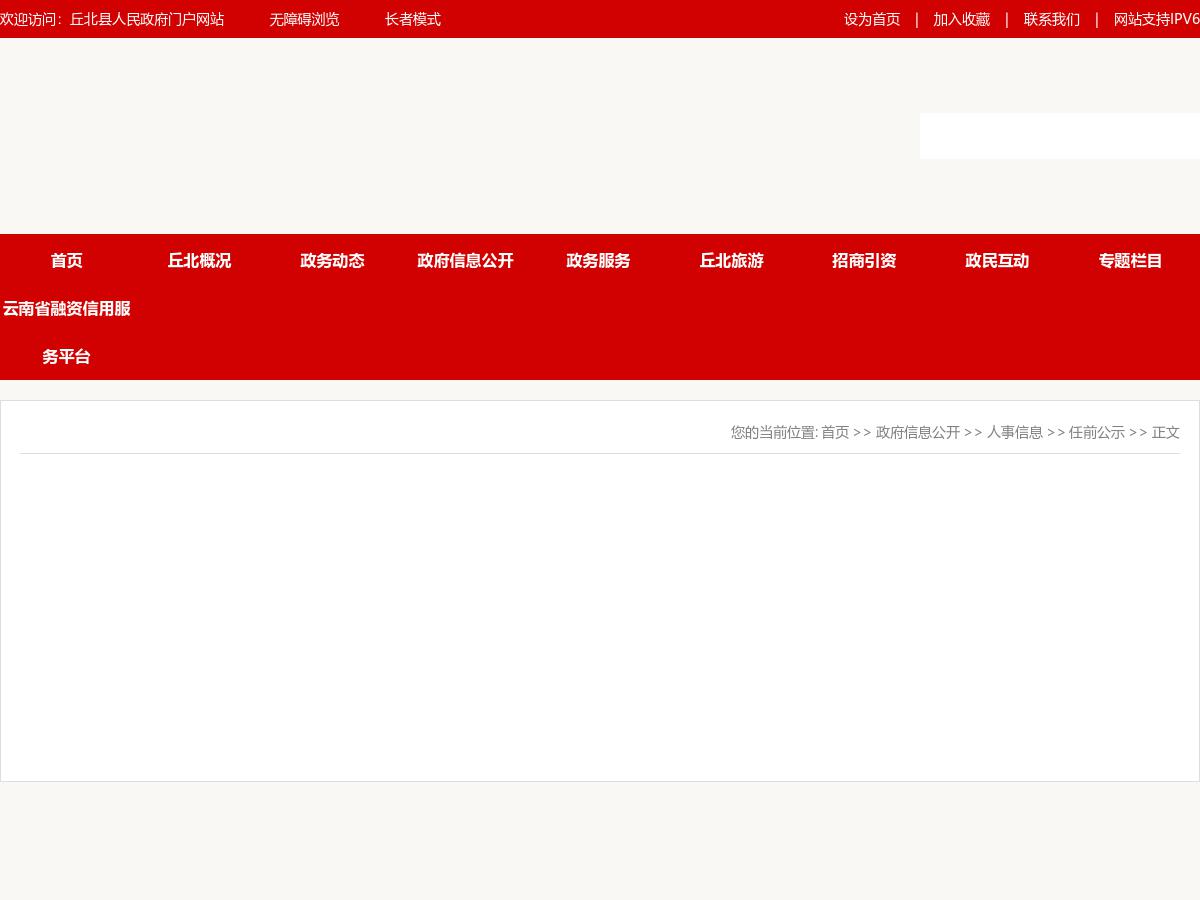
Task: Open the 招商引资 menu
Action: coord(864,260)
